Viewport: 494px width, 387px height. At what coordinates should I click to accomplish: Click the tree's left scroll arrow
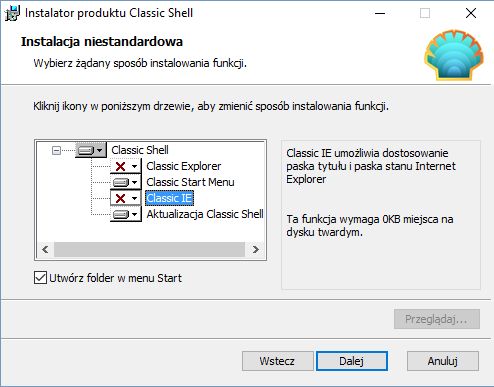click(x=45, y=249)
